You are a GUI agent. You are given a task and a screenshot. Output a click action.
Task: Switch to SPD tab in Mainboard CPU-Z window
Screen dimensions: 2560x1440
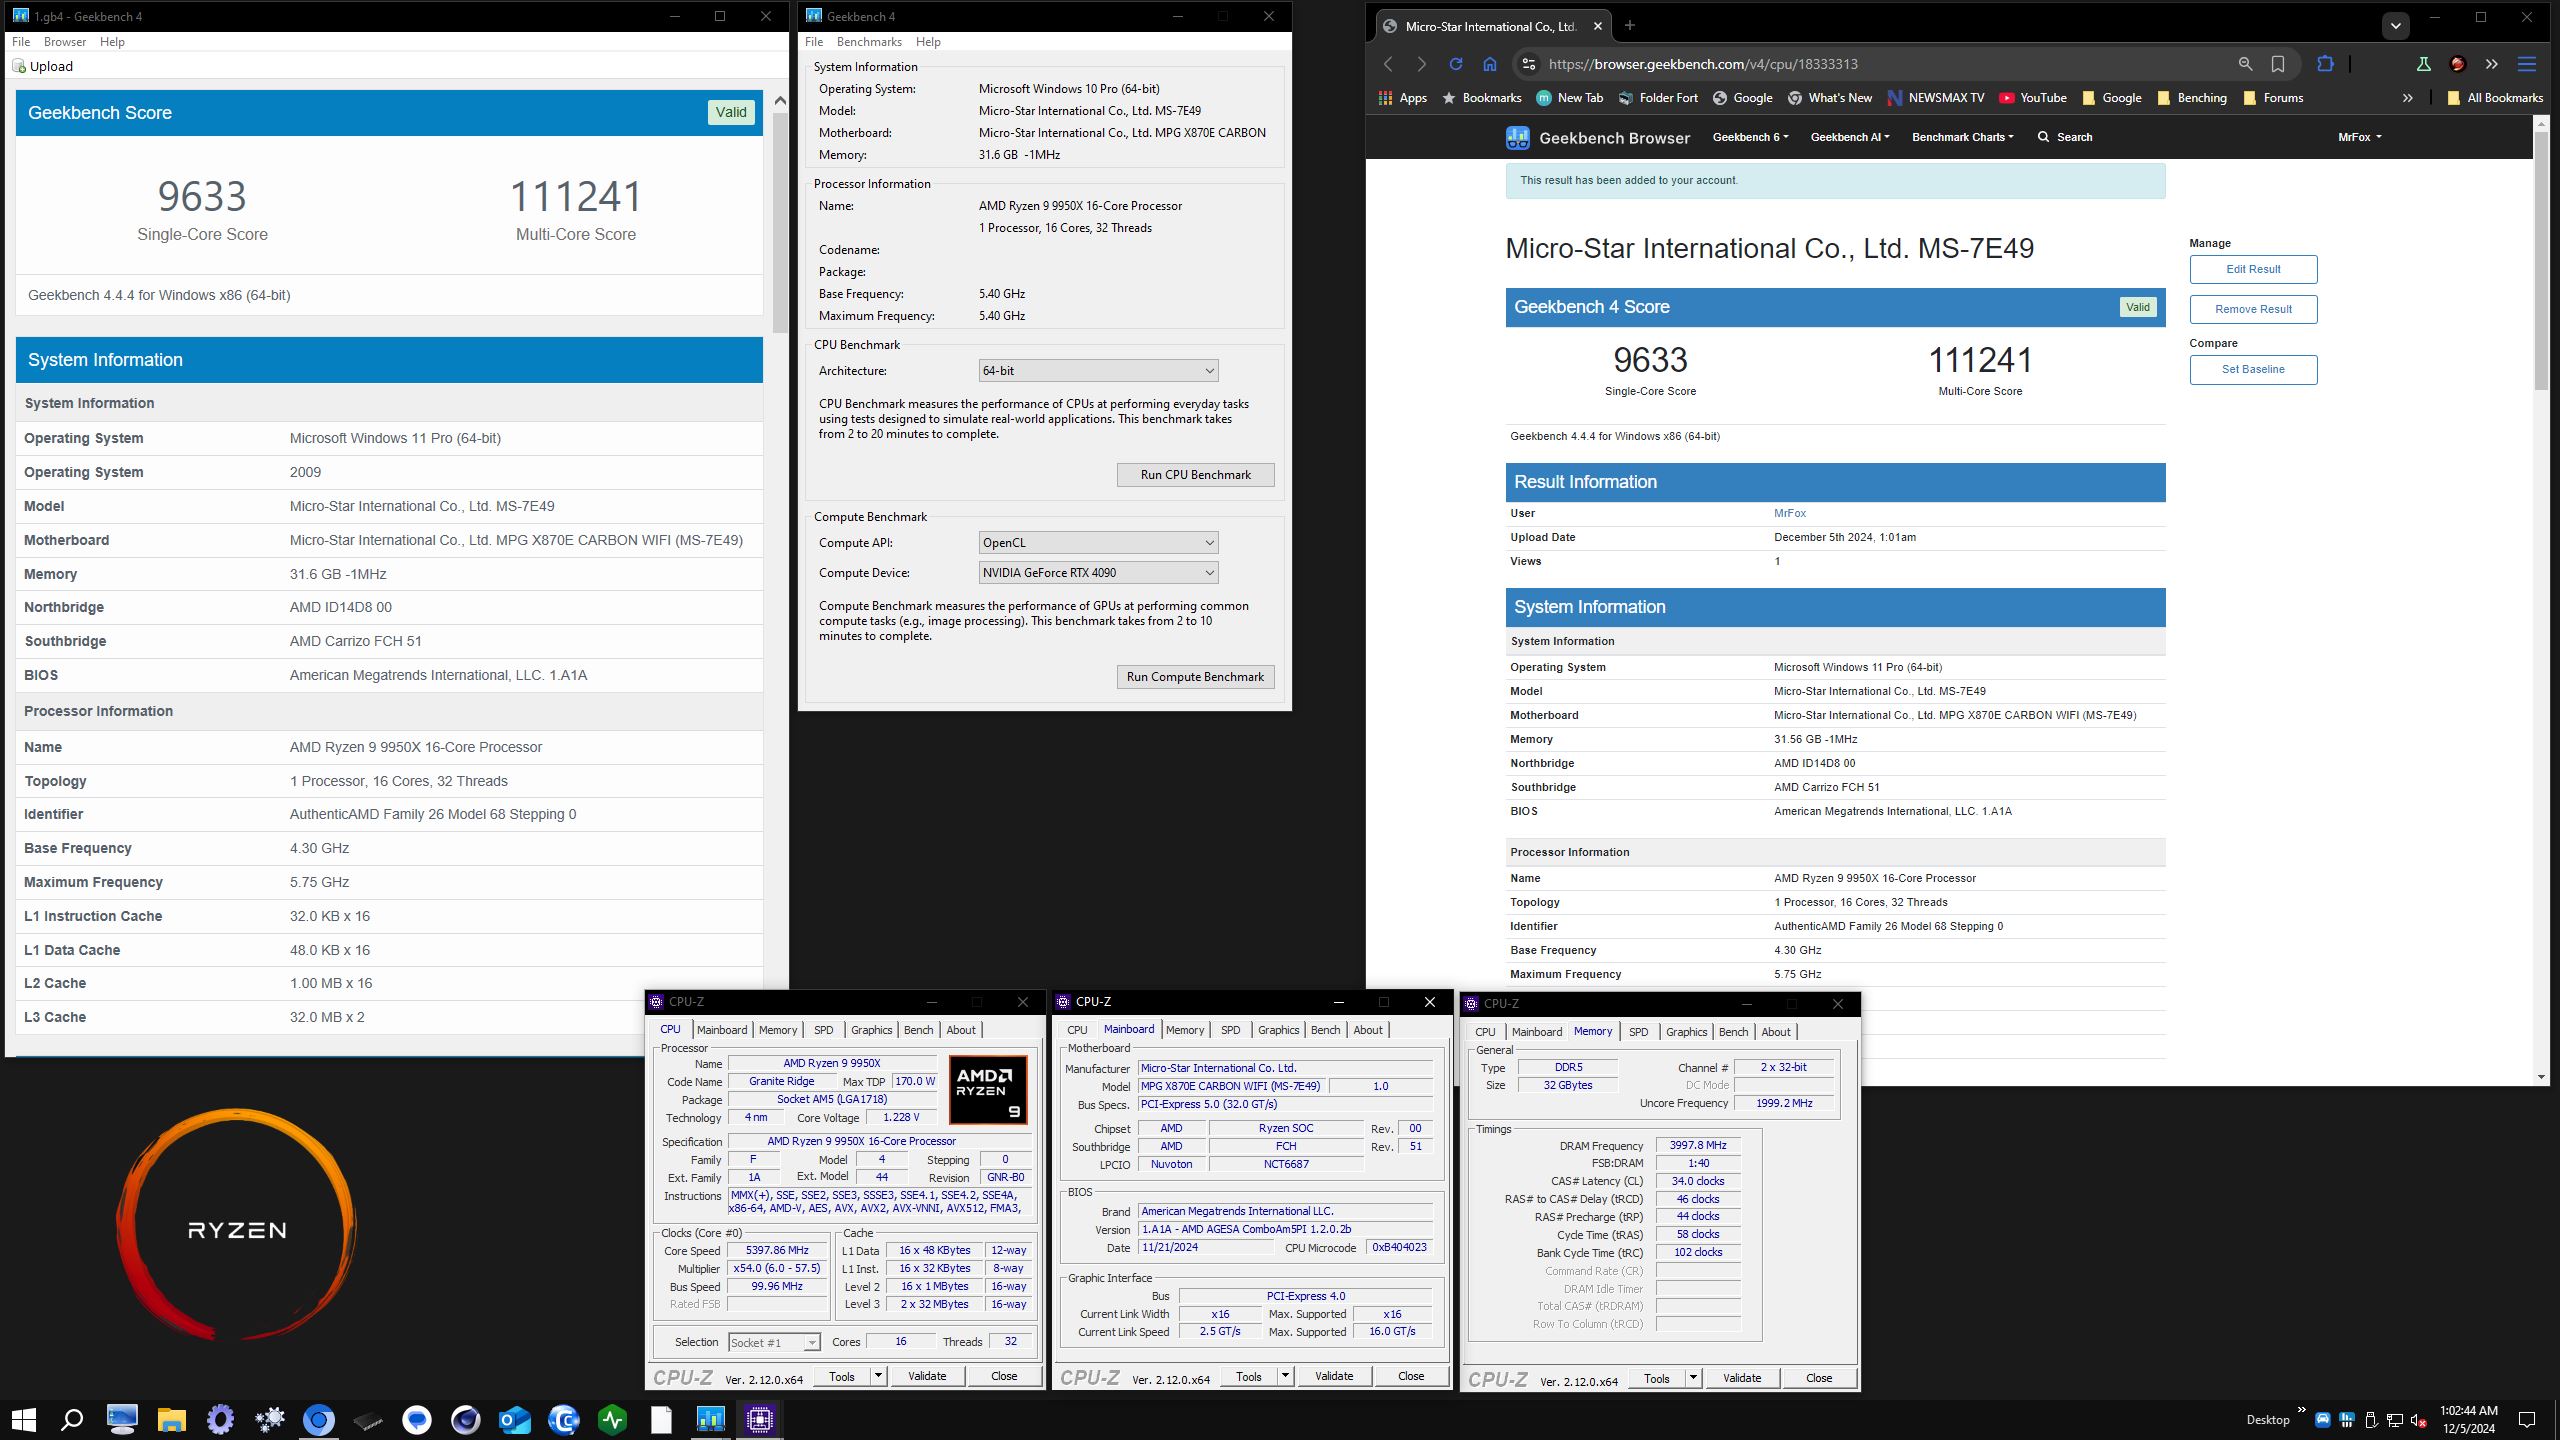click(x=1230, y=1030)
